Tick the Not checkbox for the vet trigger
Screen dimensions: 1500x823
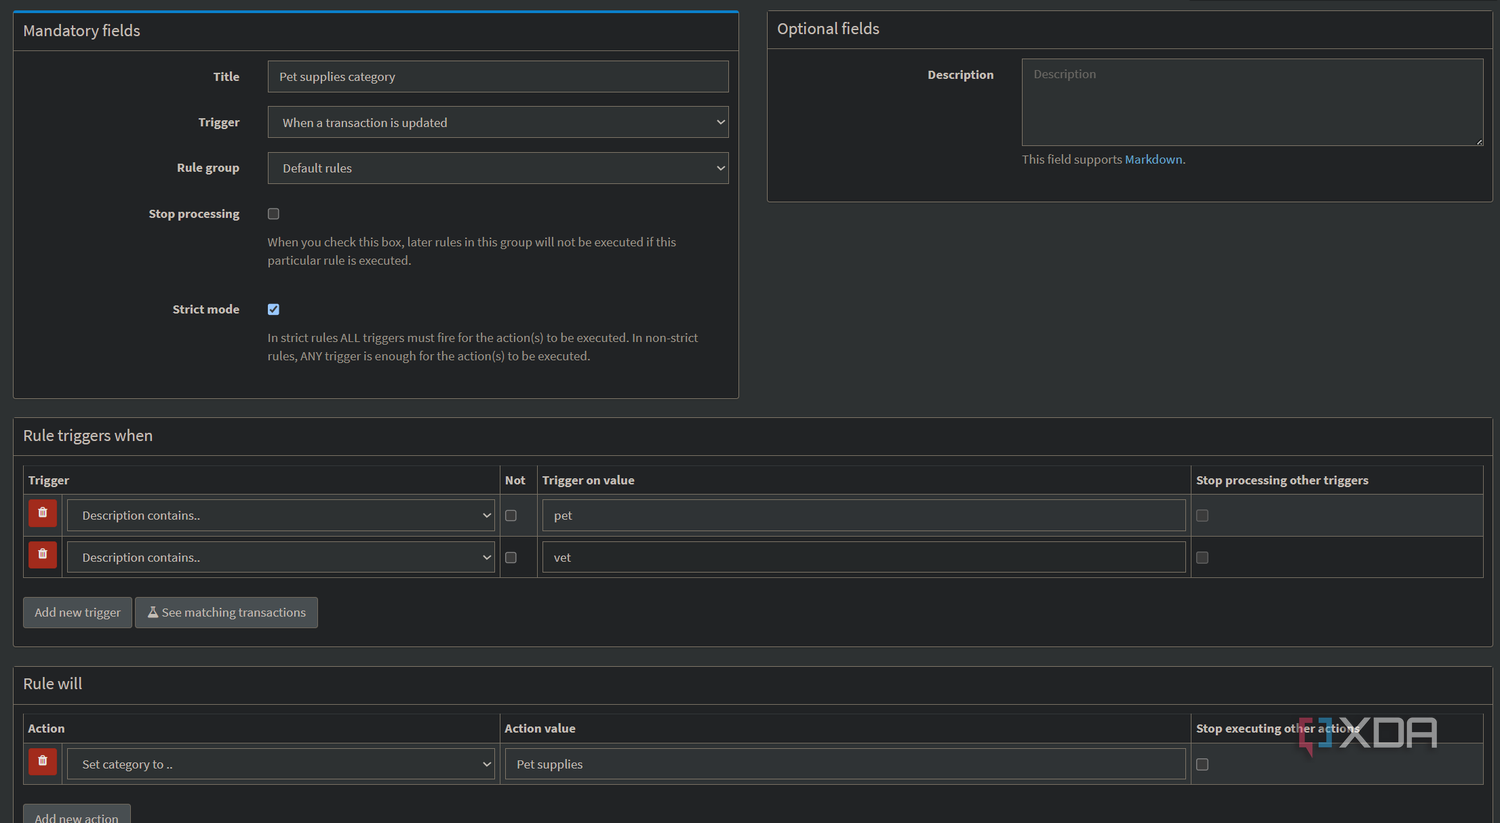point(511,558)
